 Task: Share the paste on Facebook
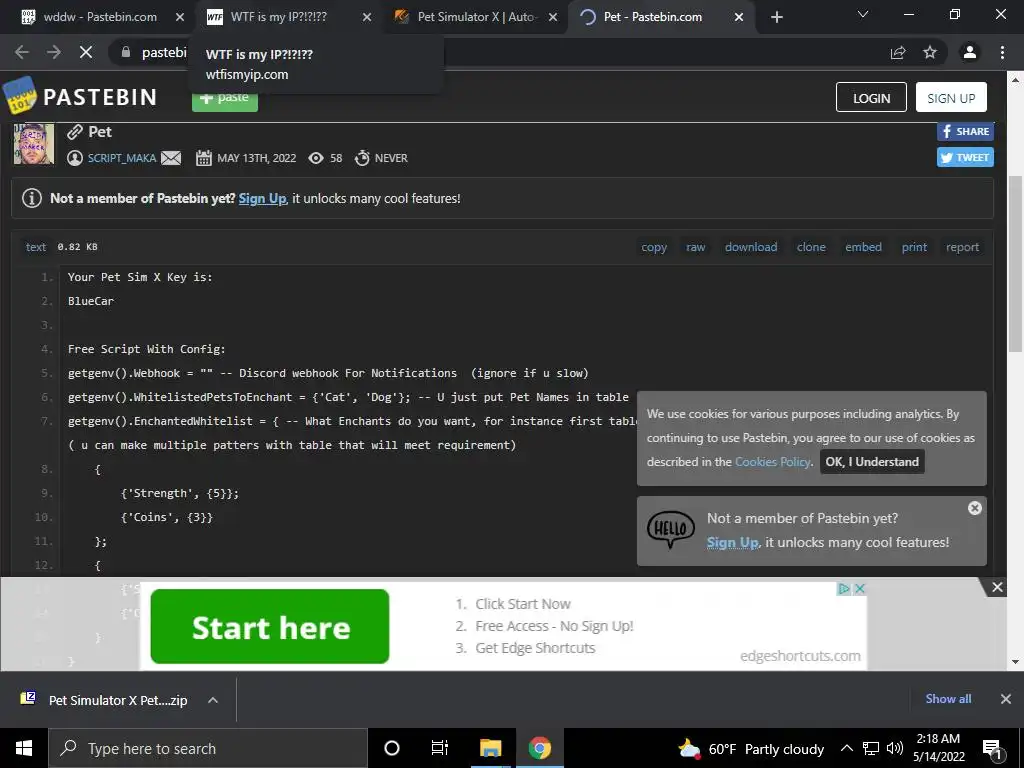[965, 131]
